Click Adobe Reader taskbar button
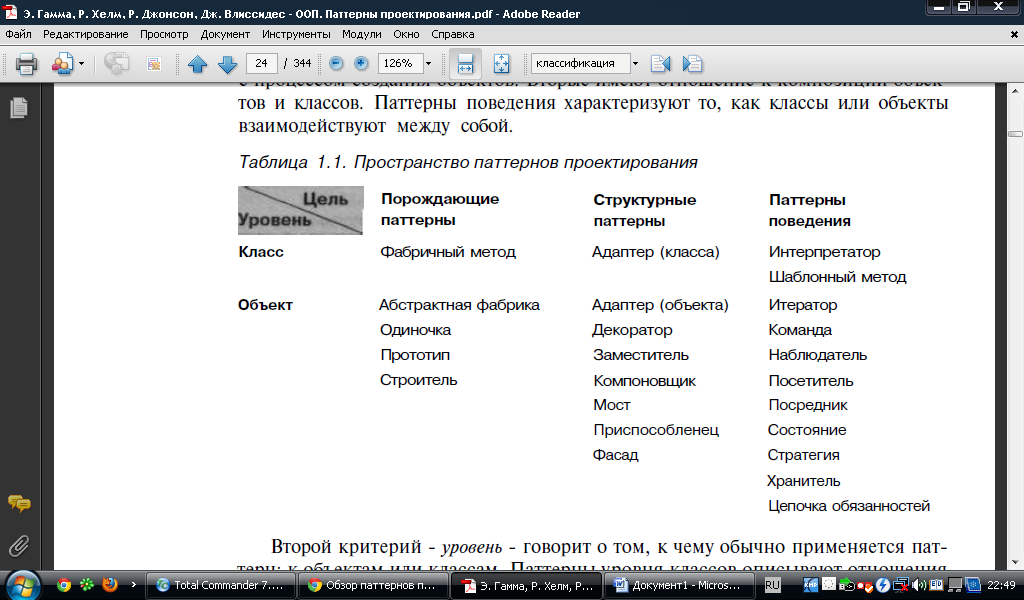Viewport: 1024px width, 600px height. click(526, 586)
